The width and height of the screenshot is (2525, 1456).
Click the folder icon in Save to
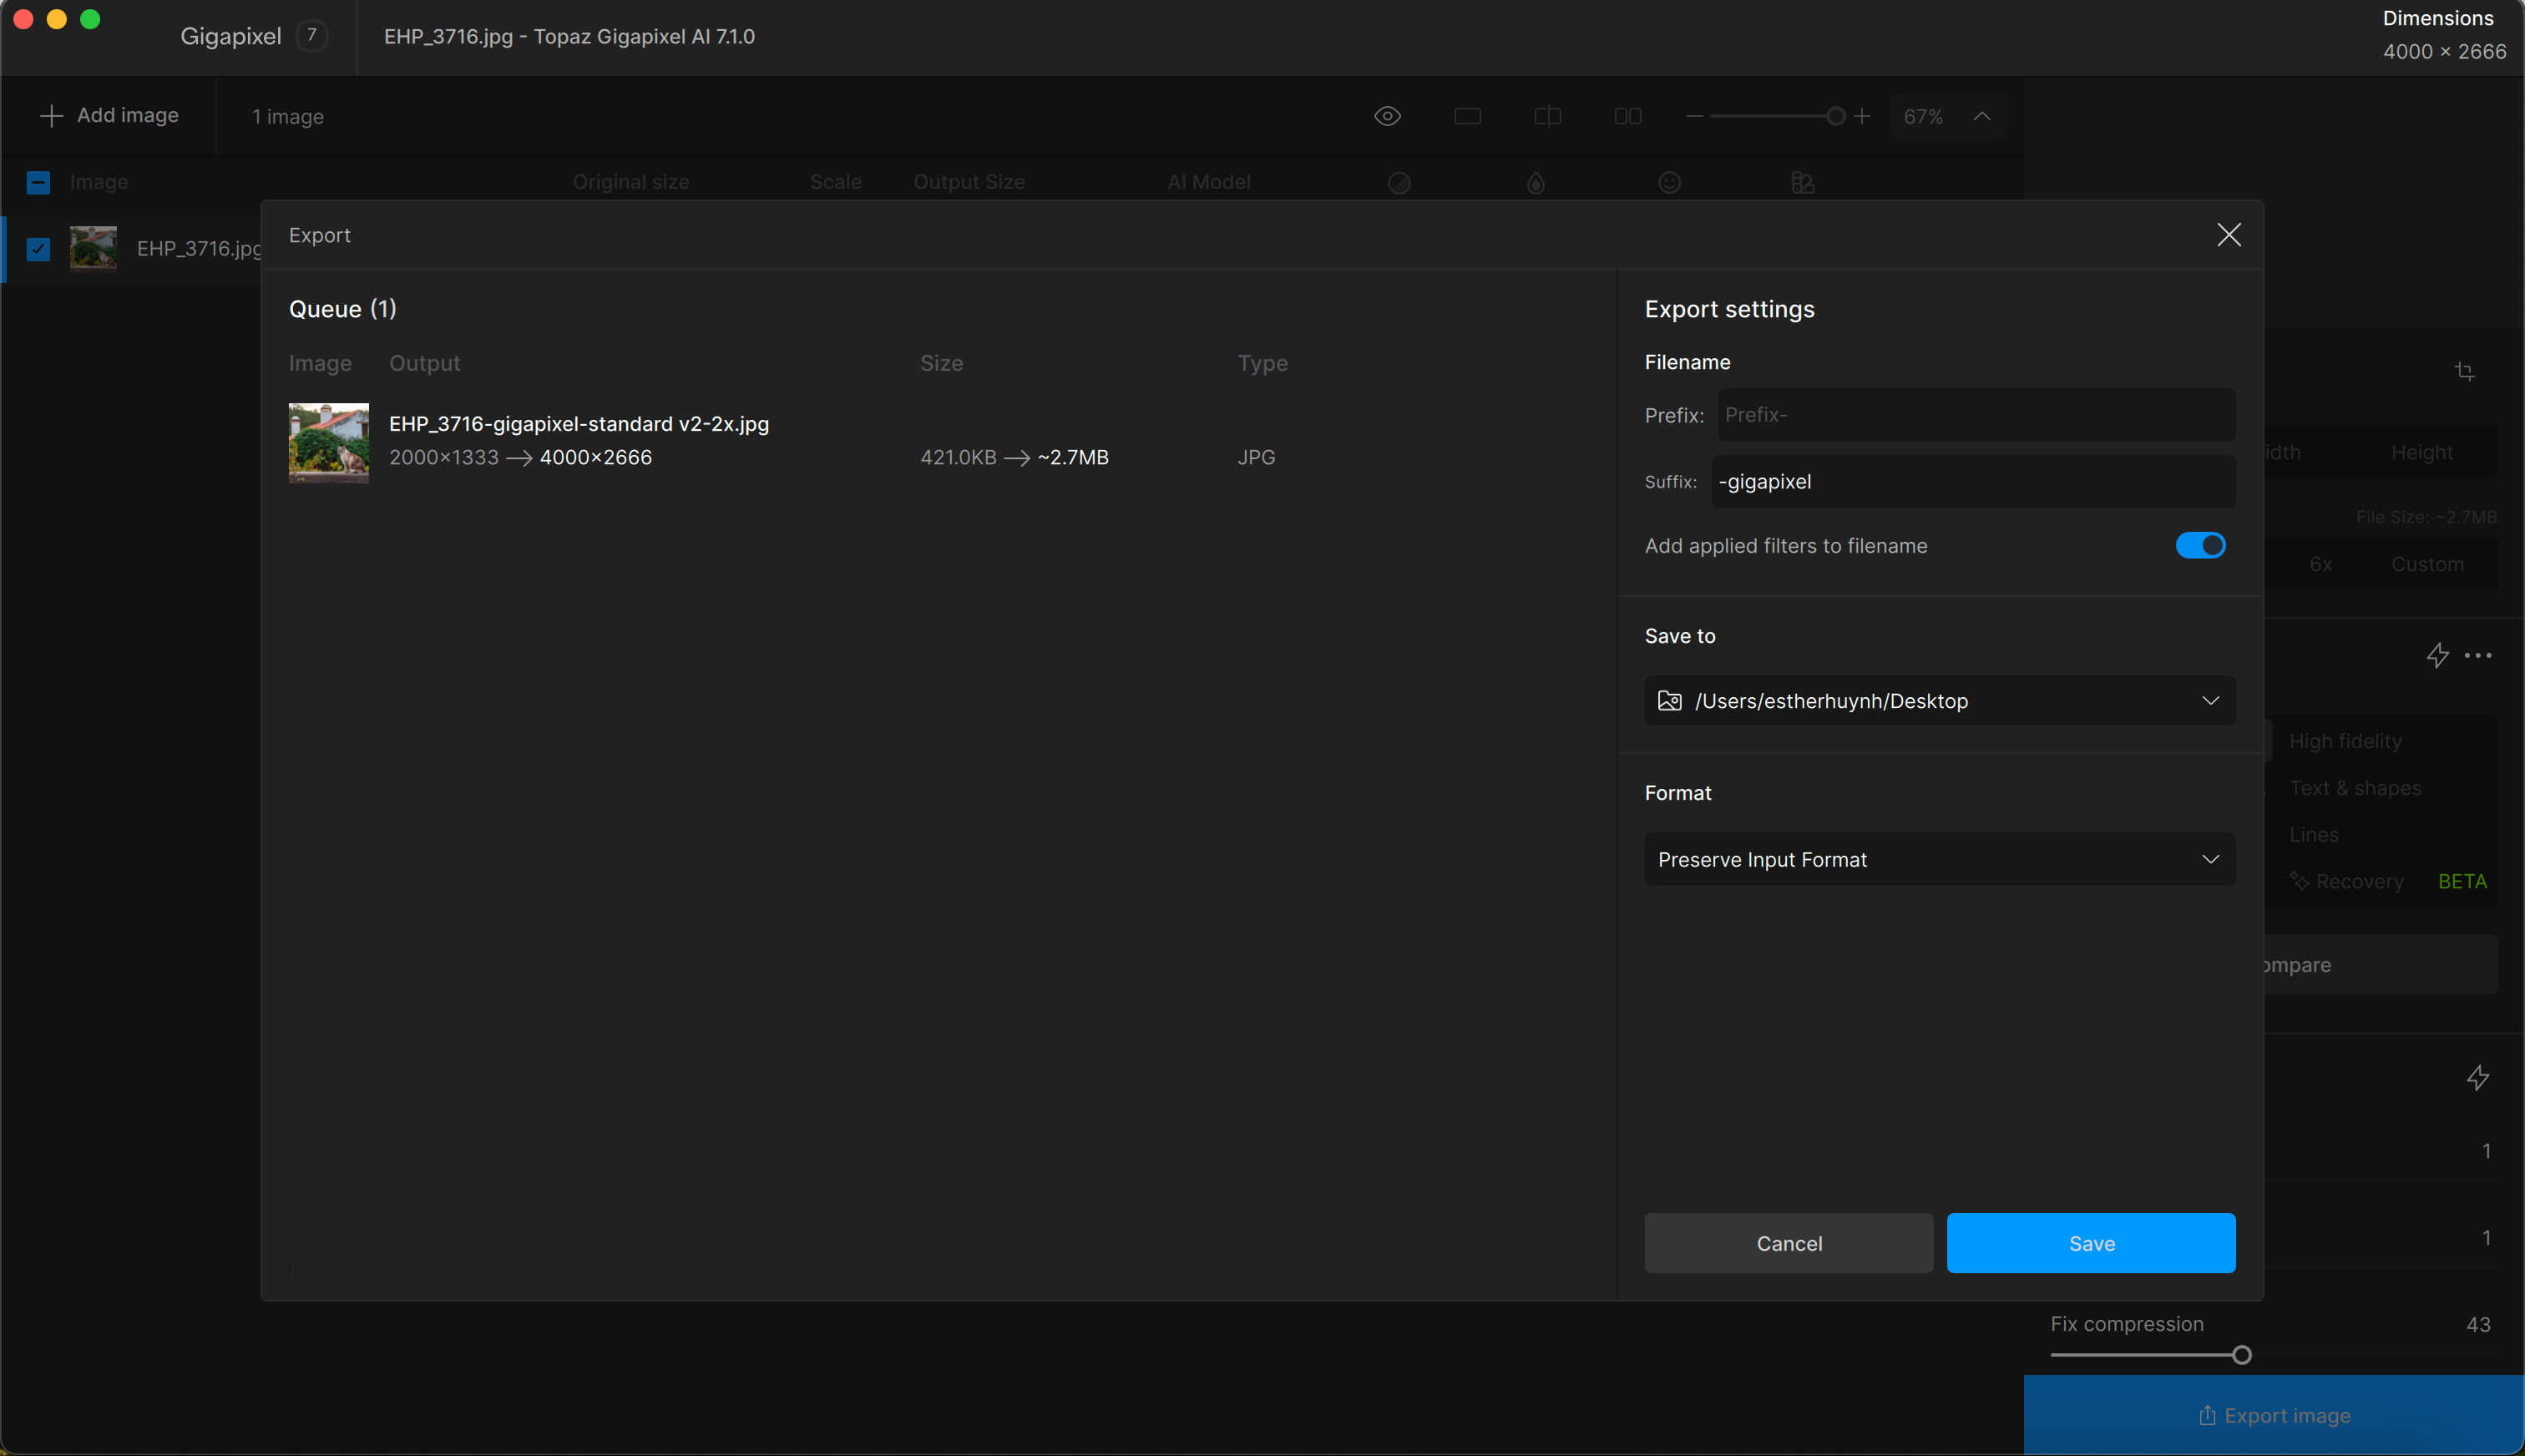1669,700
